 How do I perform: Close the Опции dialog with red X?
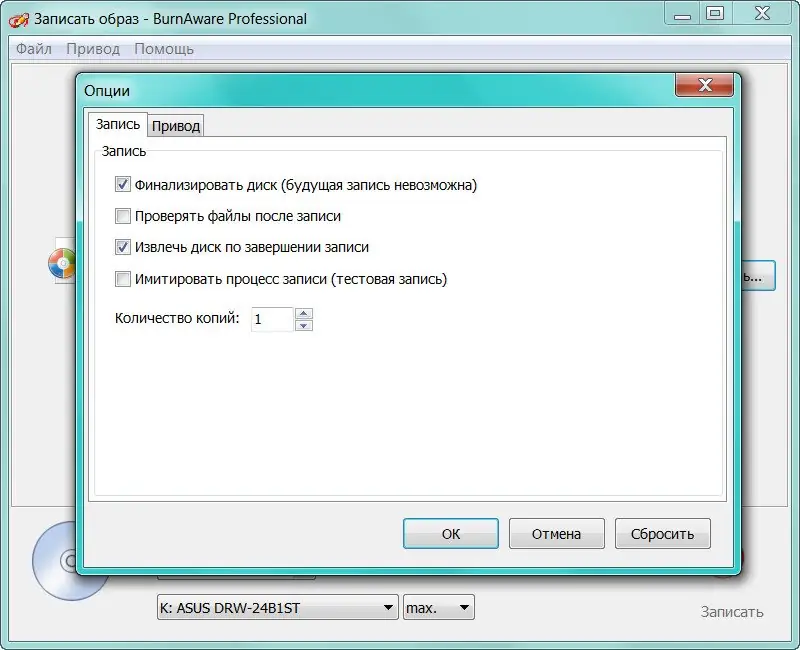(705, 85)
